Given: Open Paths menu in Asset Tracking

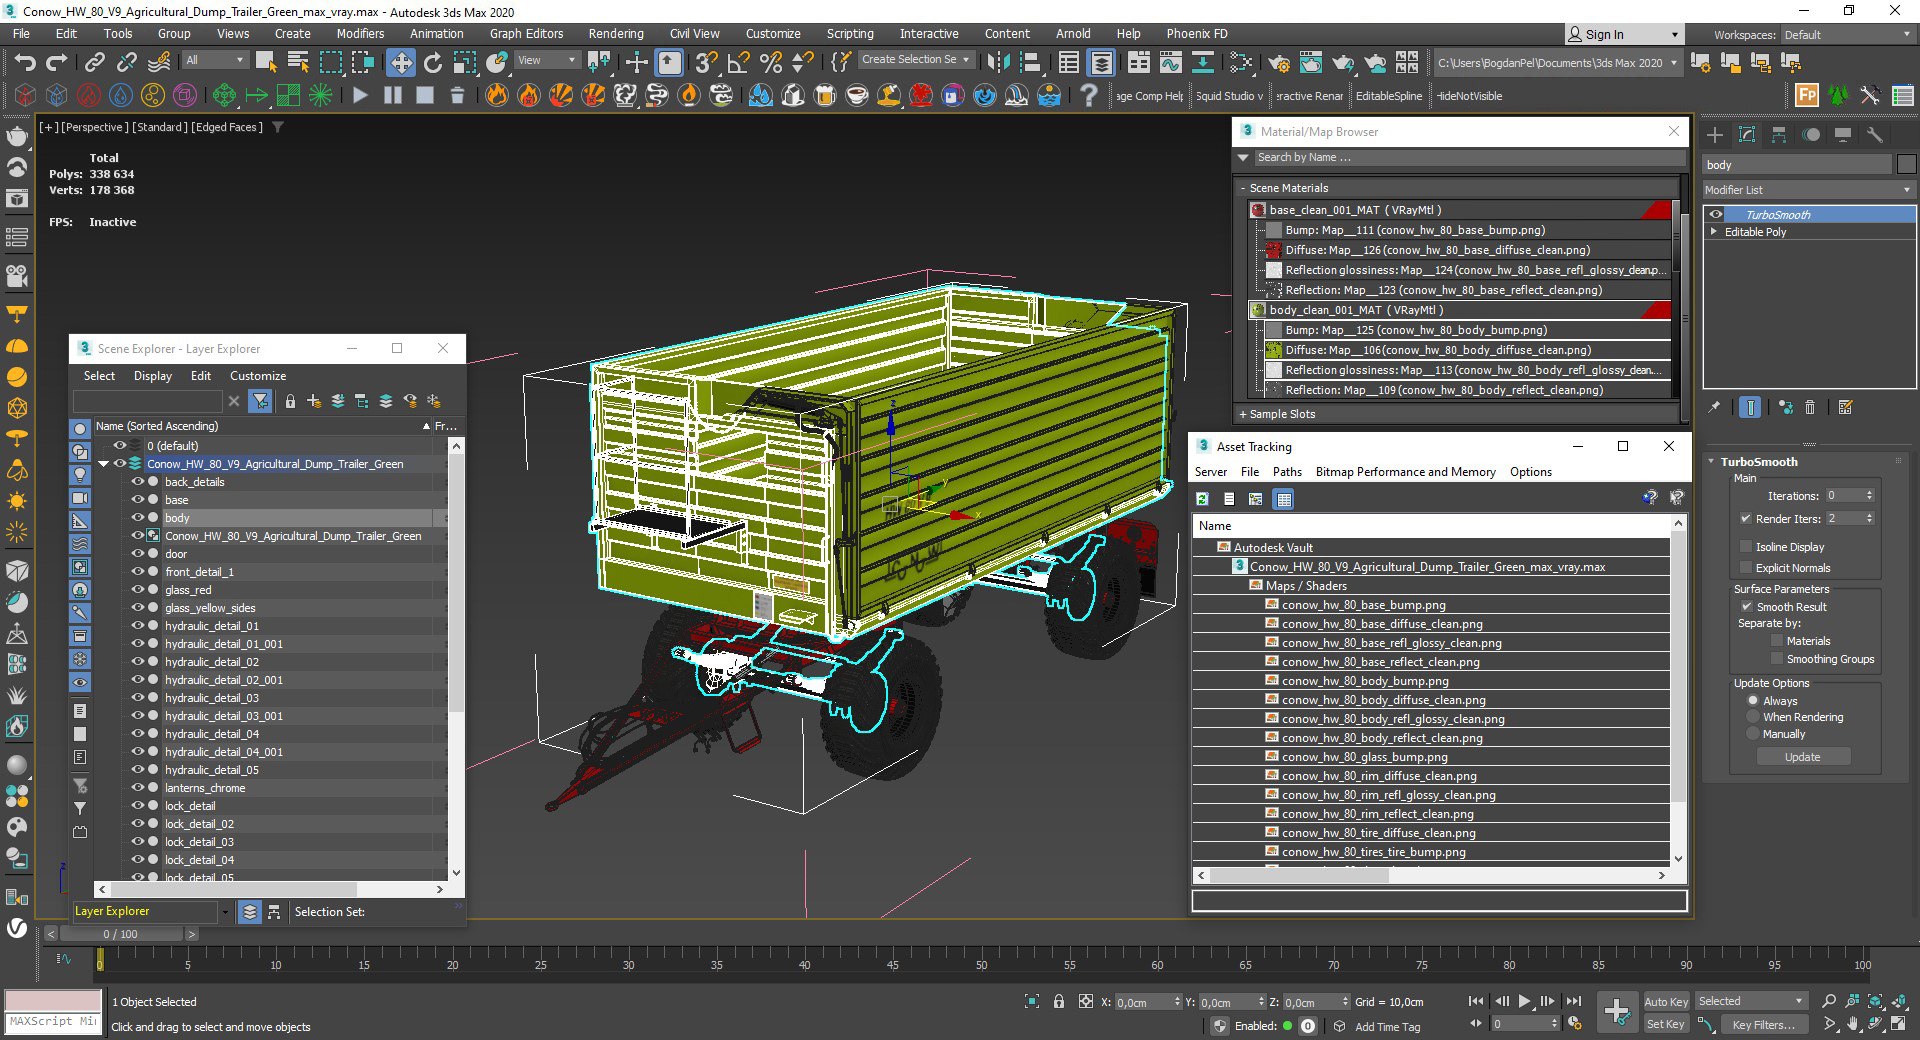Looking at the screenshot, I should pos(1287,472).
